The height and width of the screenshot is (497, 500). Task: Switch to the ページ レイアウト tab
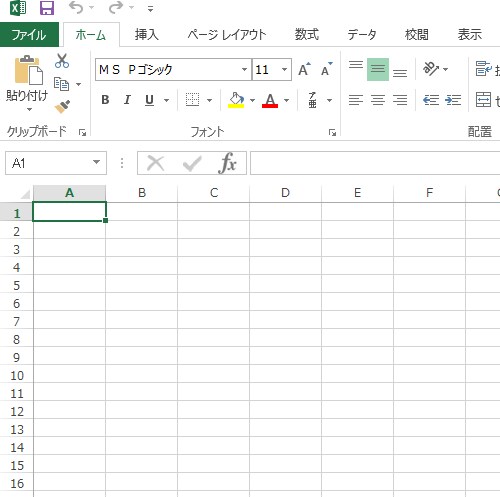coord(227,35)
